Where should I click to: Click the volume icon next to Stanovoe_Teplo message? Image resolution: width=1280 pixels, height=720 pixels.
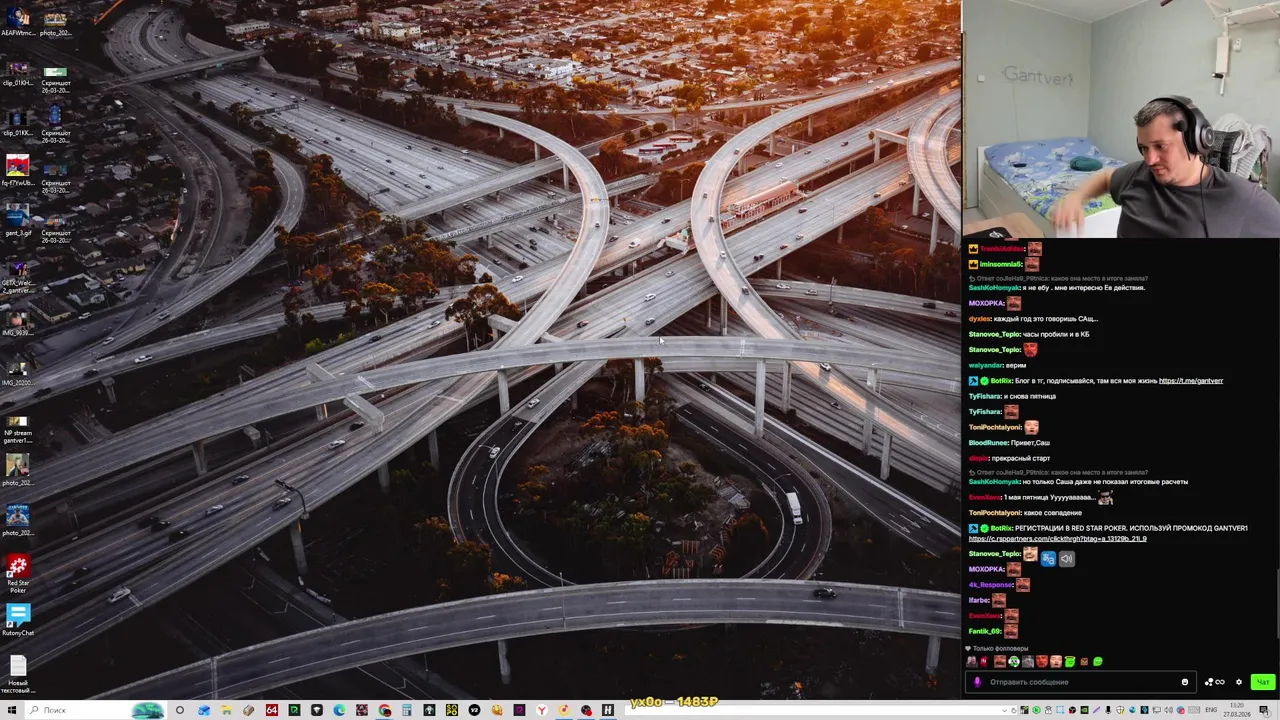[x=1066, y=559]
